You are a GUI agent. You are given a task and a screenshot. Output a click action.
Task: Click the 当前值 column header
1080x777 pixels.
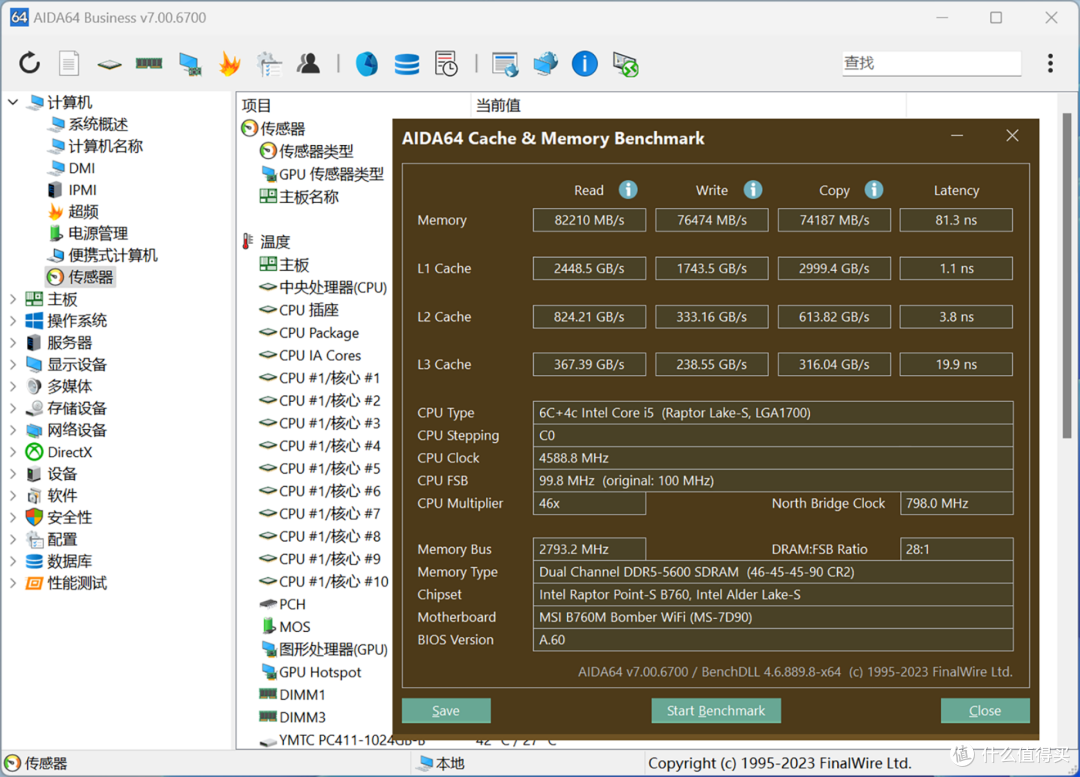click(x=498, y=105)
